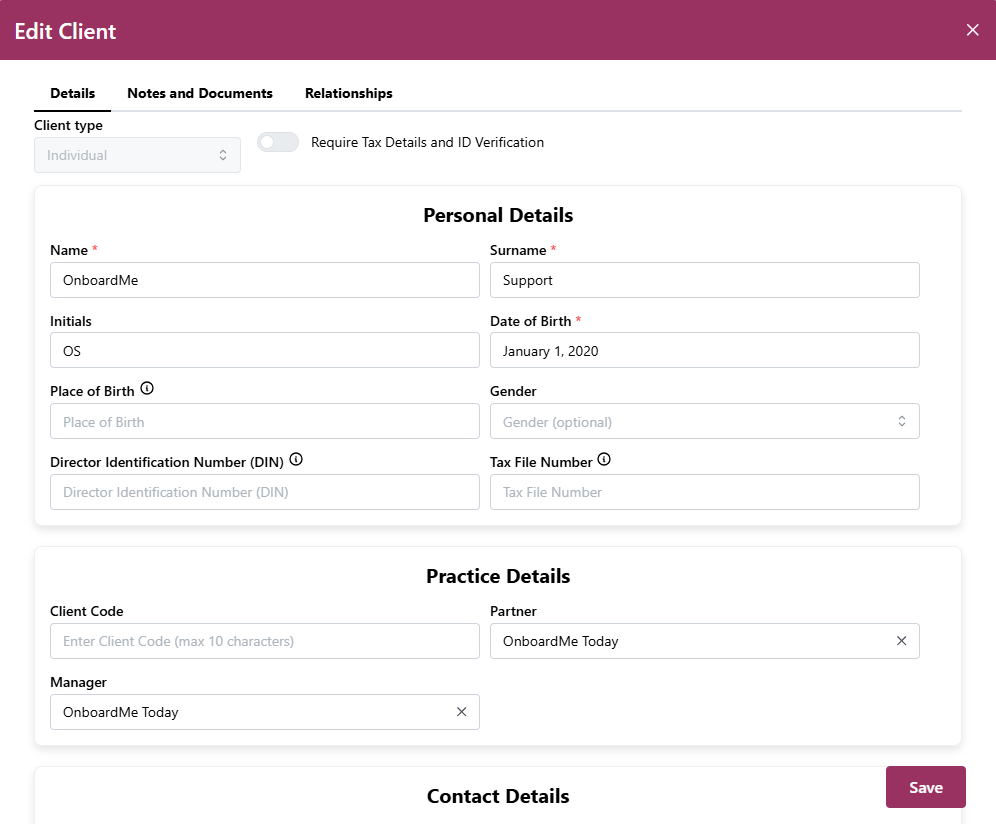This screenshot has height=824, width=996.
Task: Close the Edit Client dialog
Action: tap(972, 30)
